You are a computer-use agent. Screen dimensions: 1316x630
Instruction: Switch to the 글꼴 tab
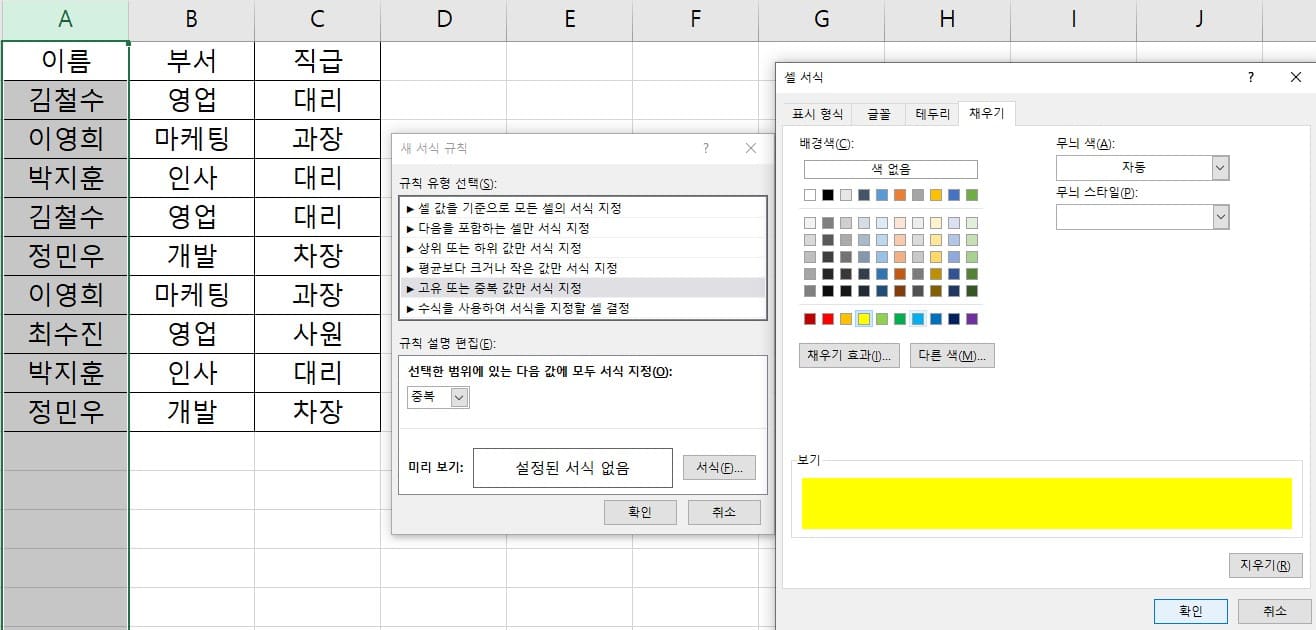(x=877, y=113)
